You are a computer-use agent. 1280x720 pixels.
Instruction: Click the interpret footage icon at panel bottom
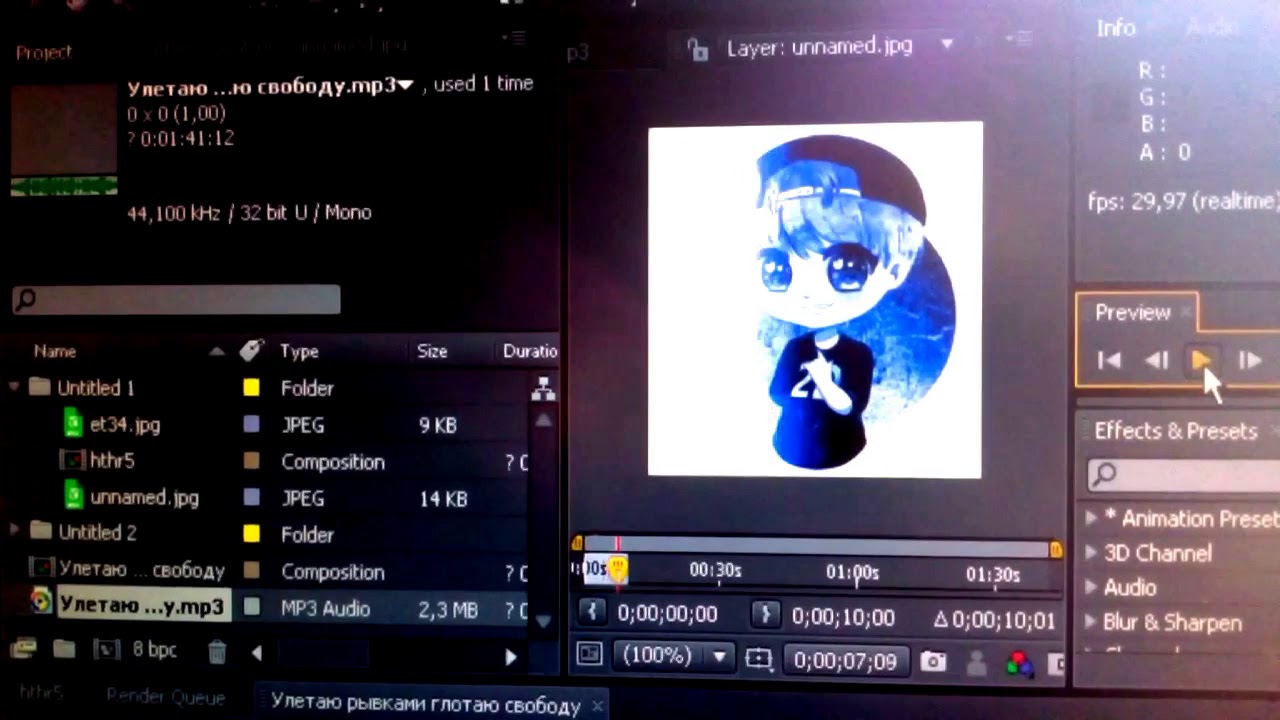(x=21, y=650)
